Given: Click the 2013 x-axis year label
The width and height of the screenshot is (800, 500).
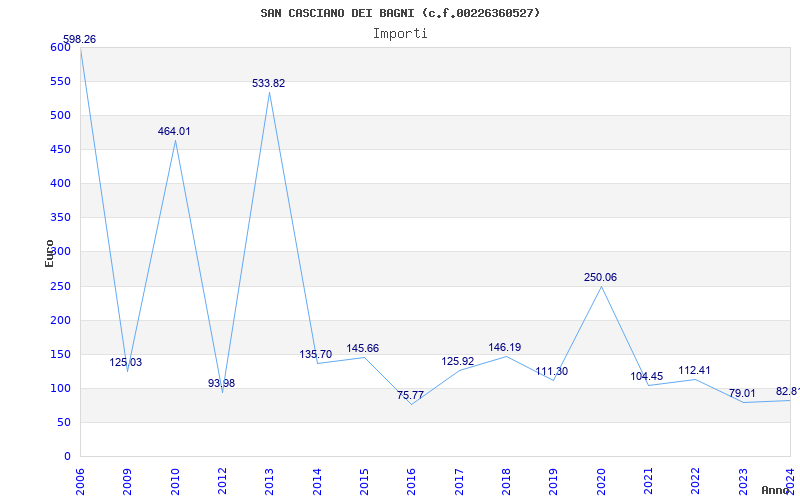Looking at the screenshot, I should tap(269, 482).
